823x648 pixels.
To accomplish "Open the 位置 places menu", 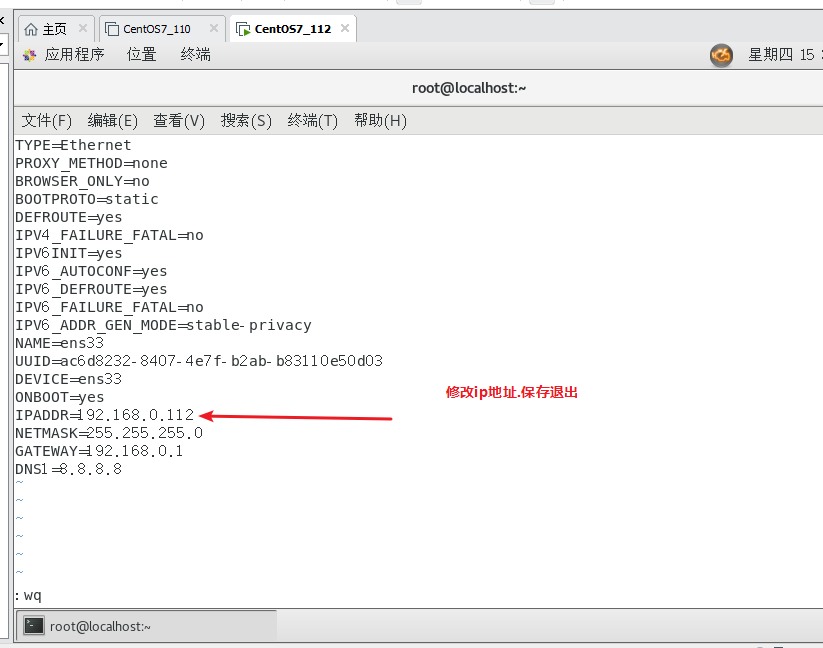I will (141, 55).
